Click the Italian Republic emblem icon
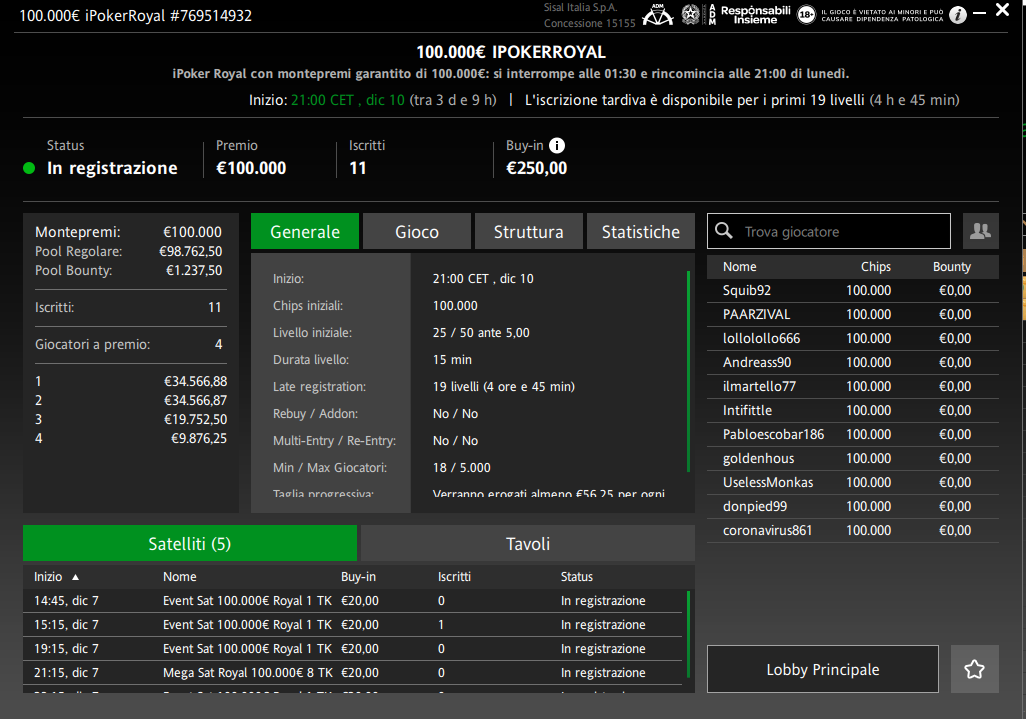Image resolution: width=1026 pixels, height=719 pixels. (690, 14)
